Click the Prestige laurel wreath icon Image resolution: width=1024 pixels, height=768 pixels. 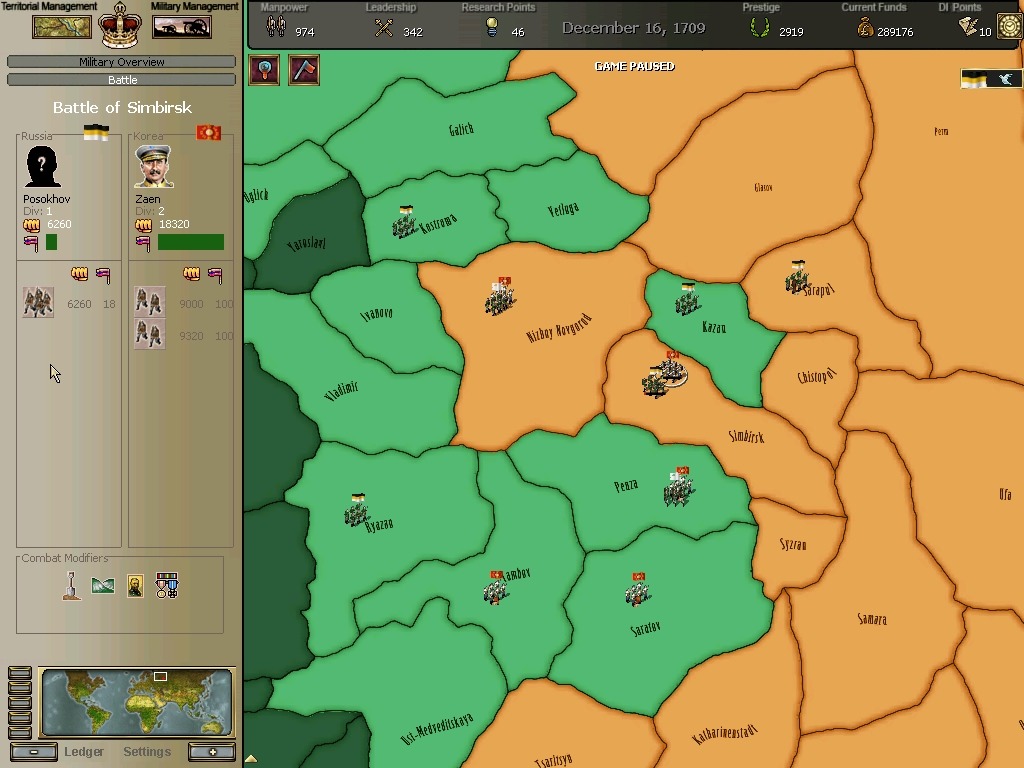point(760,27)
